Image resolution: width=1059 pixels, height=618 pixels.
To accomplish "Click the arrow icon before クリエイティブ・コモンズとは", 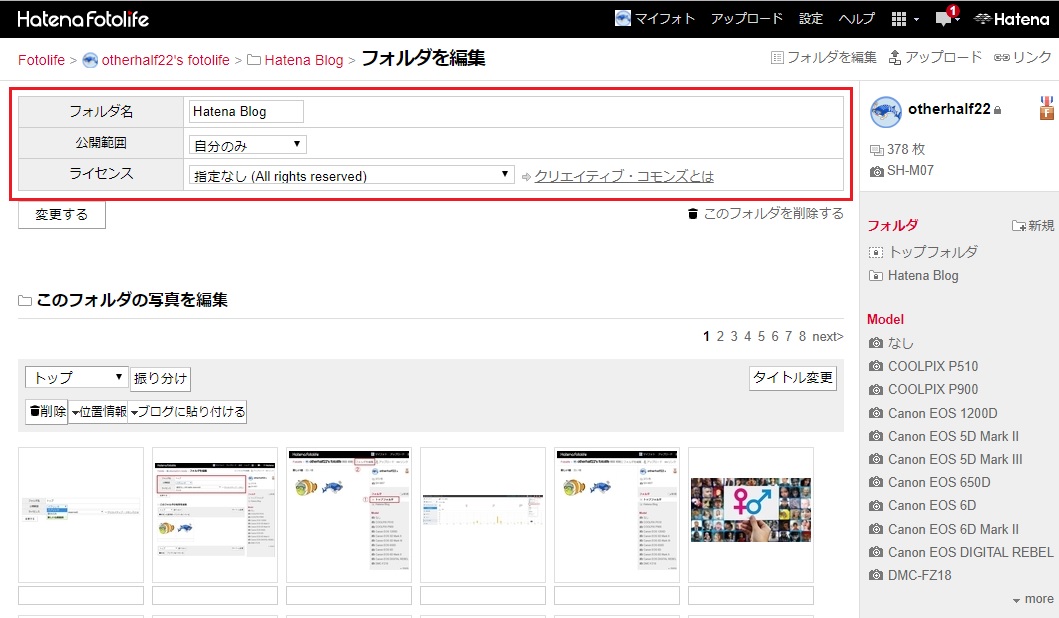I will 527,177.
